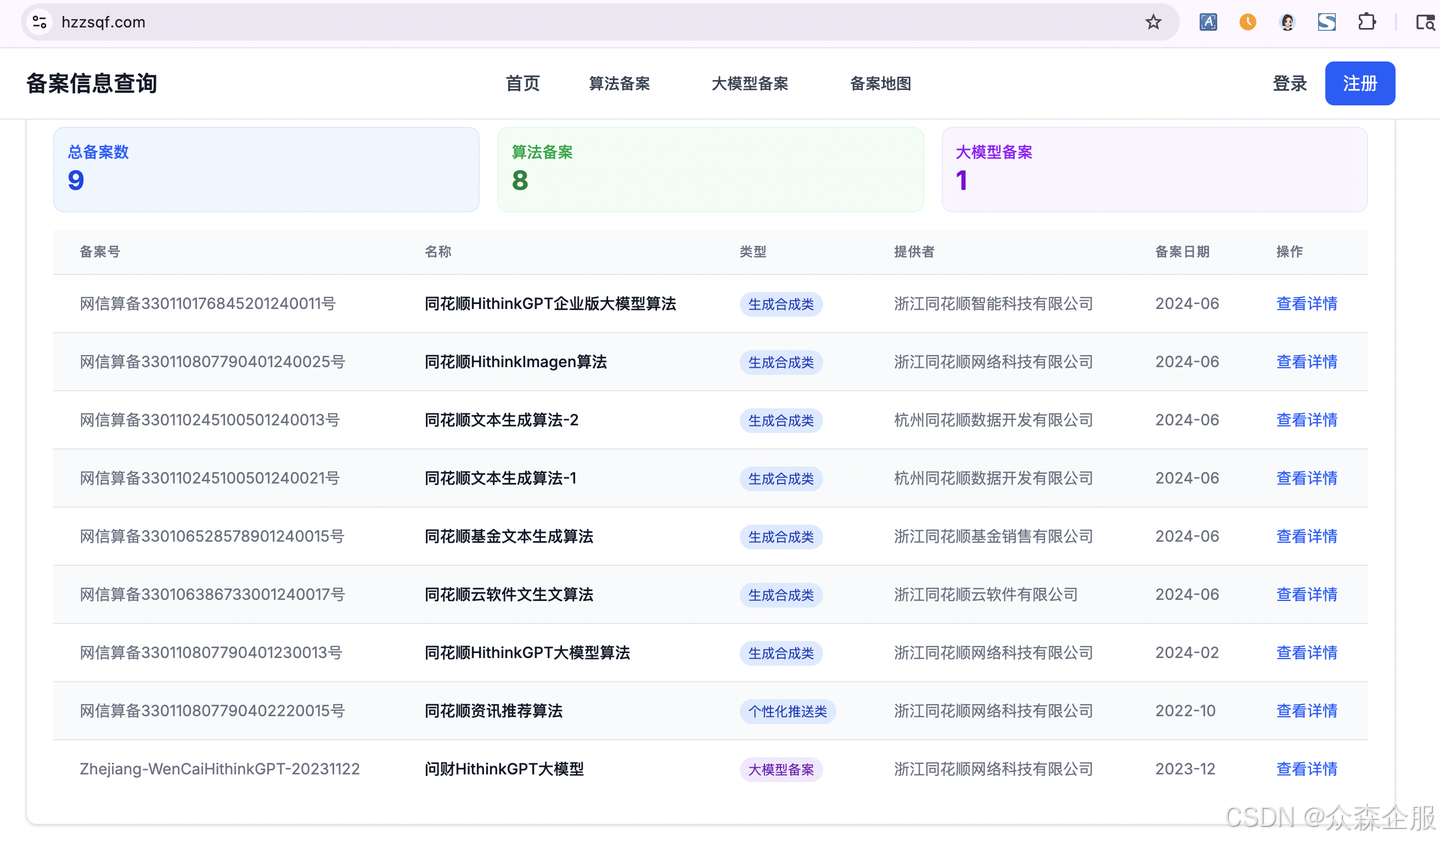Viewport: 1440px width, 843px height.
Task: Select the name 同花顺HithinkGPT企业版大模型算法
Action: 550,304
